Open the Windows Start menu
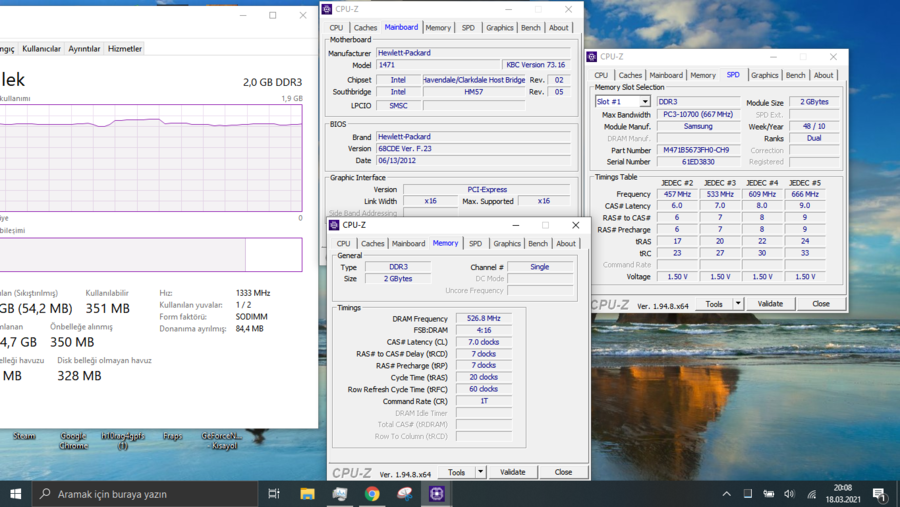This screenshot has width=900, height=507. pyautogui.click(x=15, y=494)
